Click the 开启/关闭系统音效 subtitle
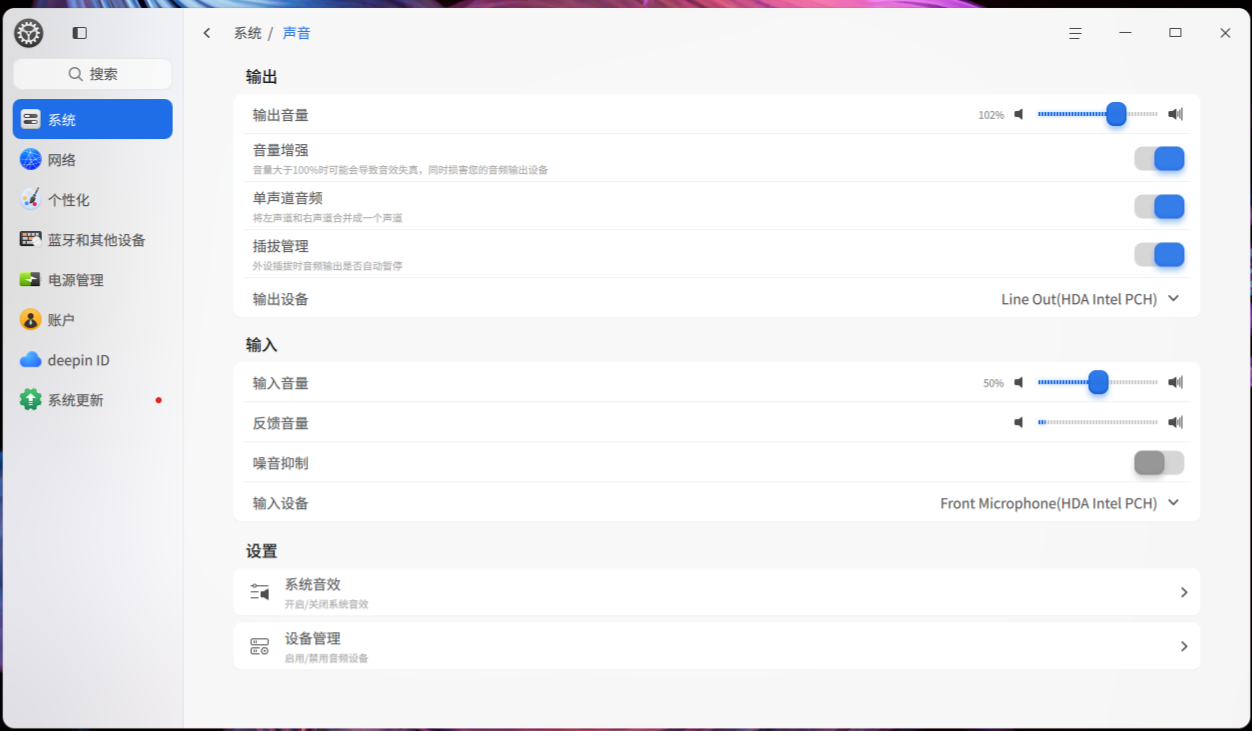 point(326,604)
